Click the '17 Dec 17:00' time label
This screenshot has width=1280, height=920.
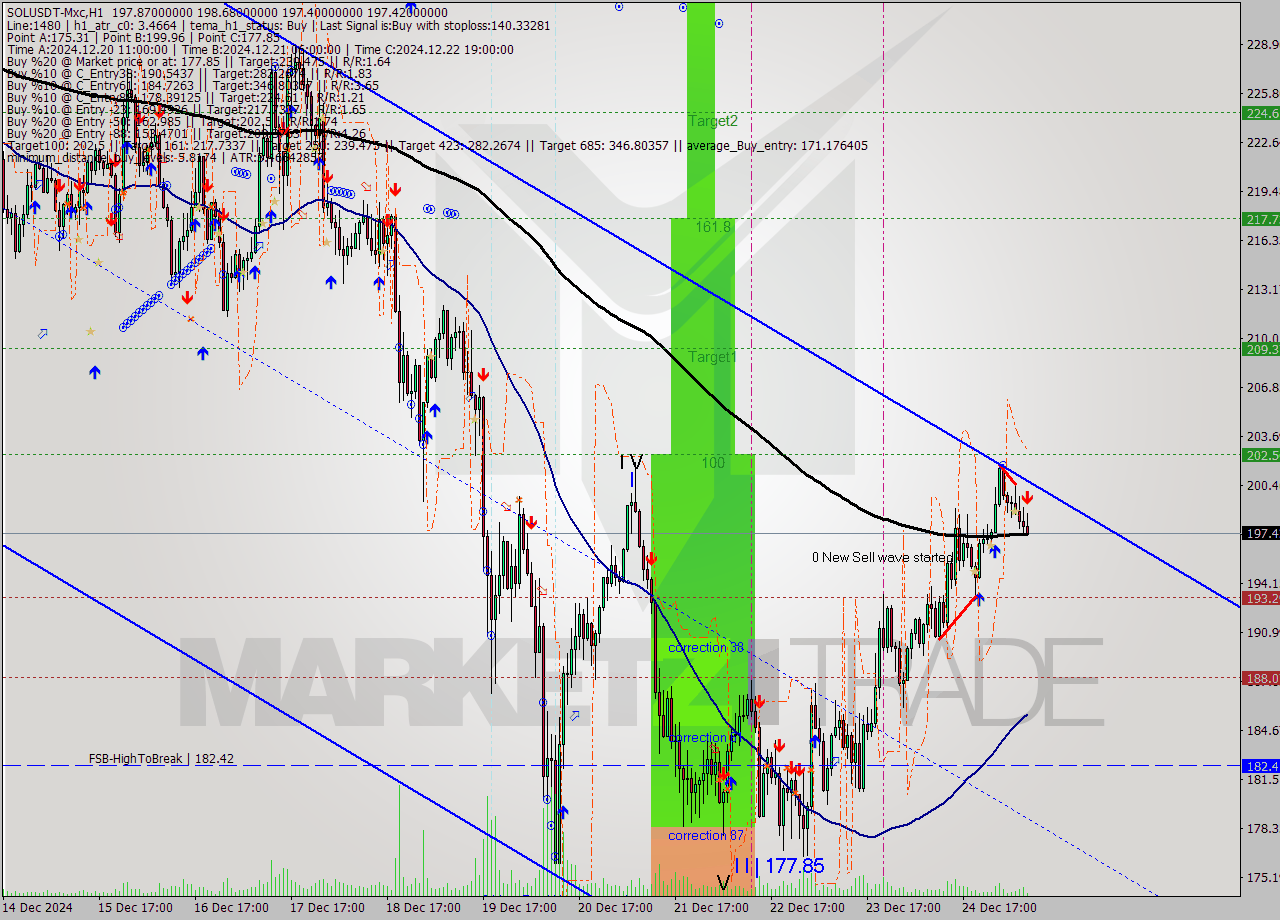pyautogui.click(x=327, y=907)
